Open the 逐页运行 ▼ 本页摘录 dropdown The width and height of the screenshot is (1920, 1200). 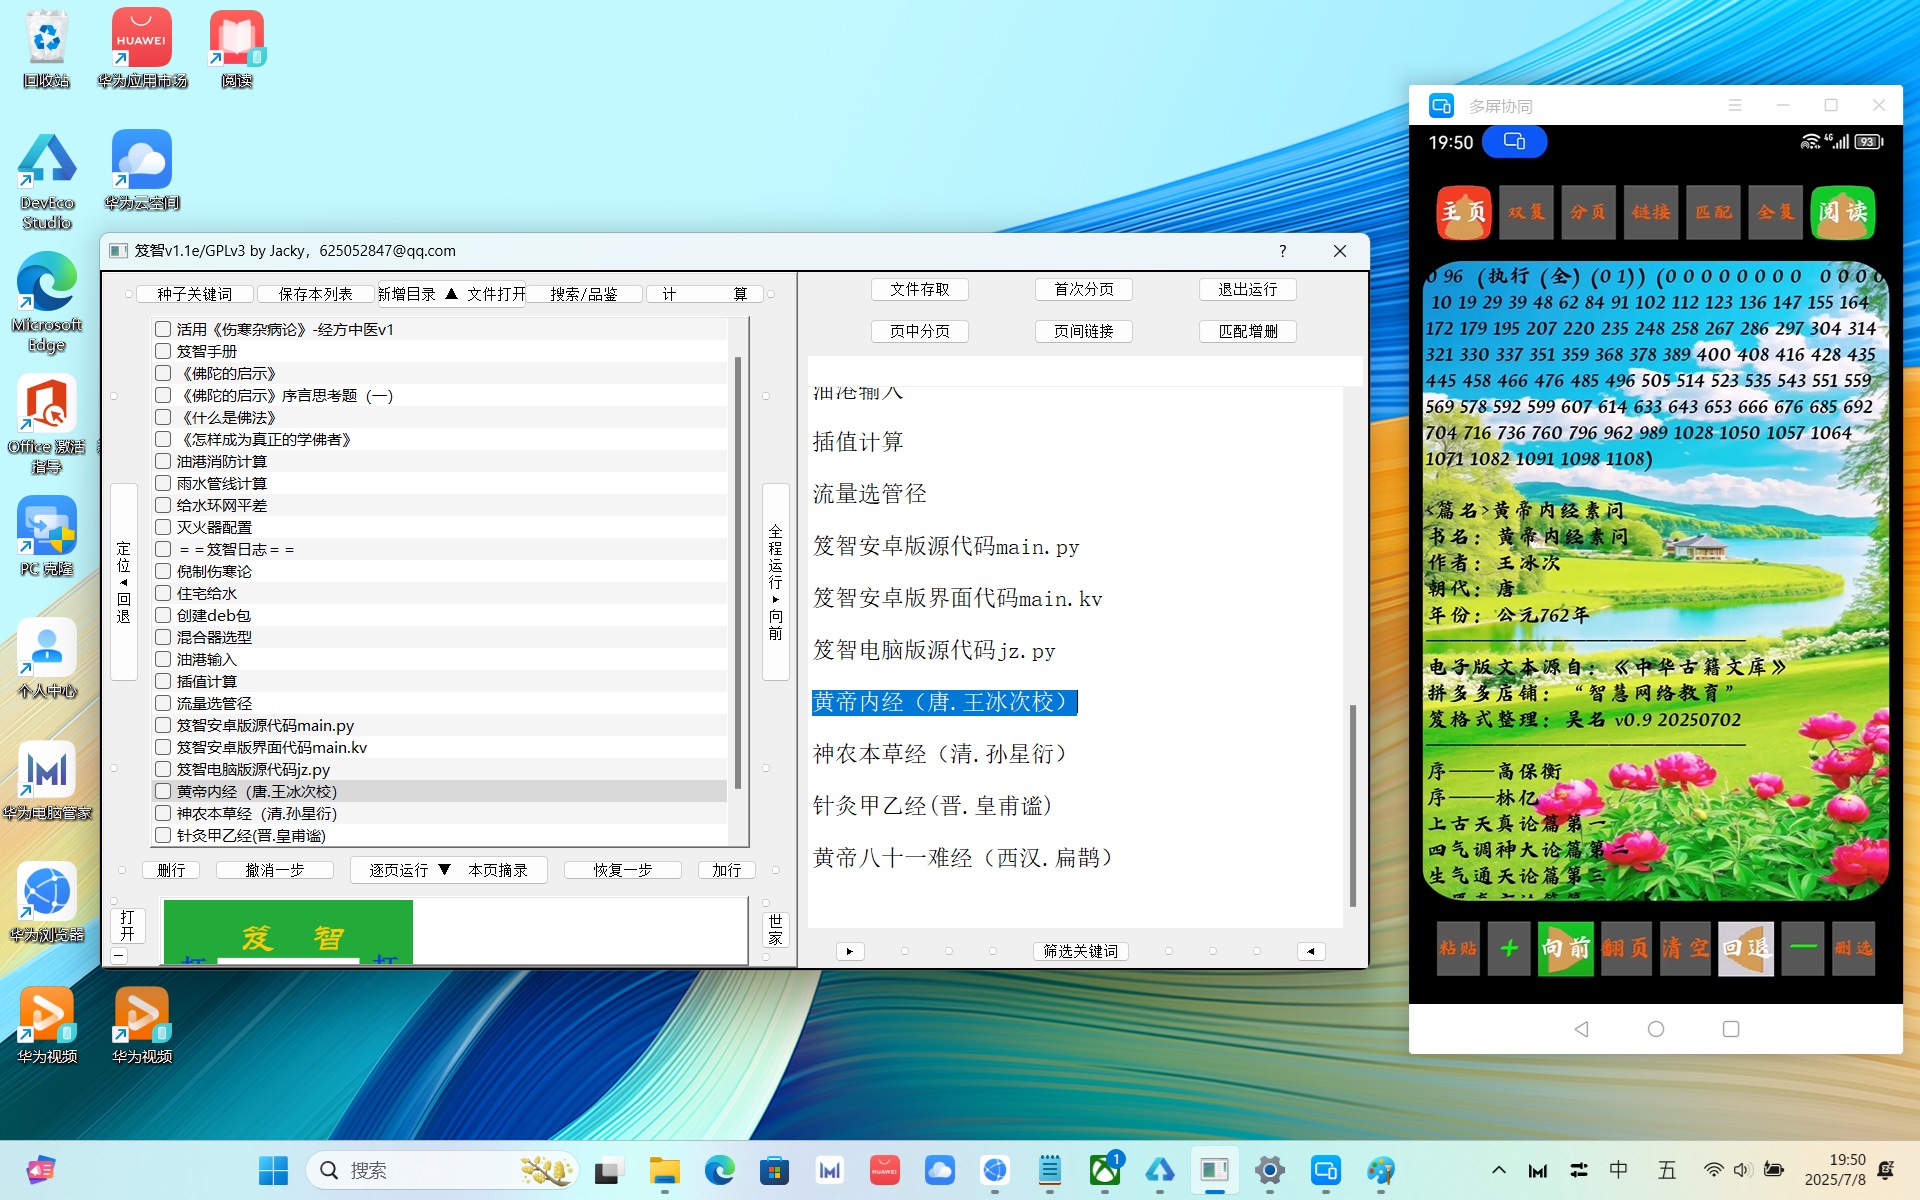coord(448,870)
